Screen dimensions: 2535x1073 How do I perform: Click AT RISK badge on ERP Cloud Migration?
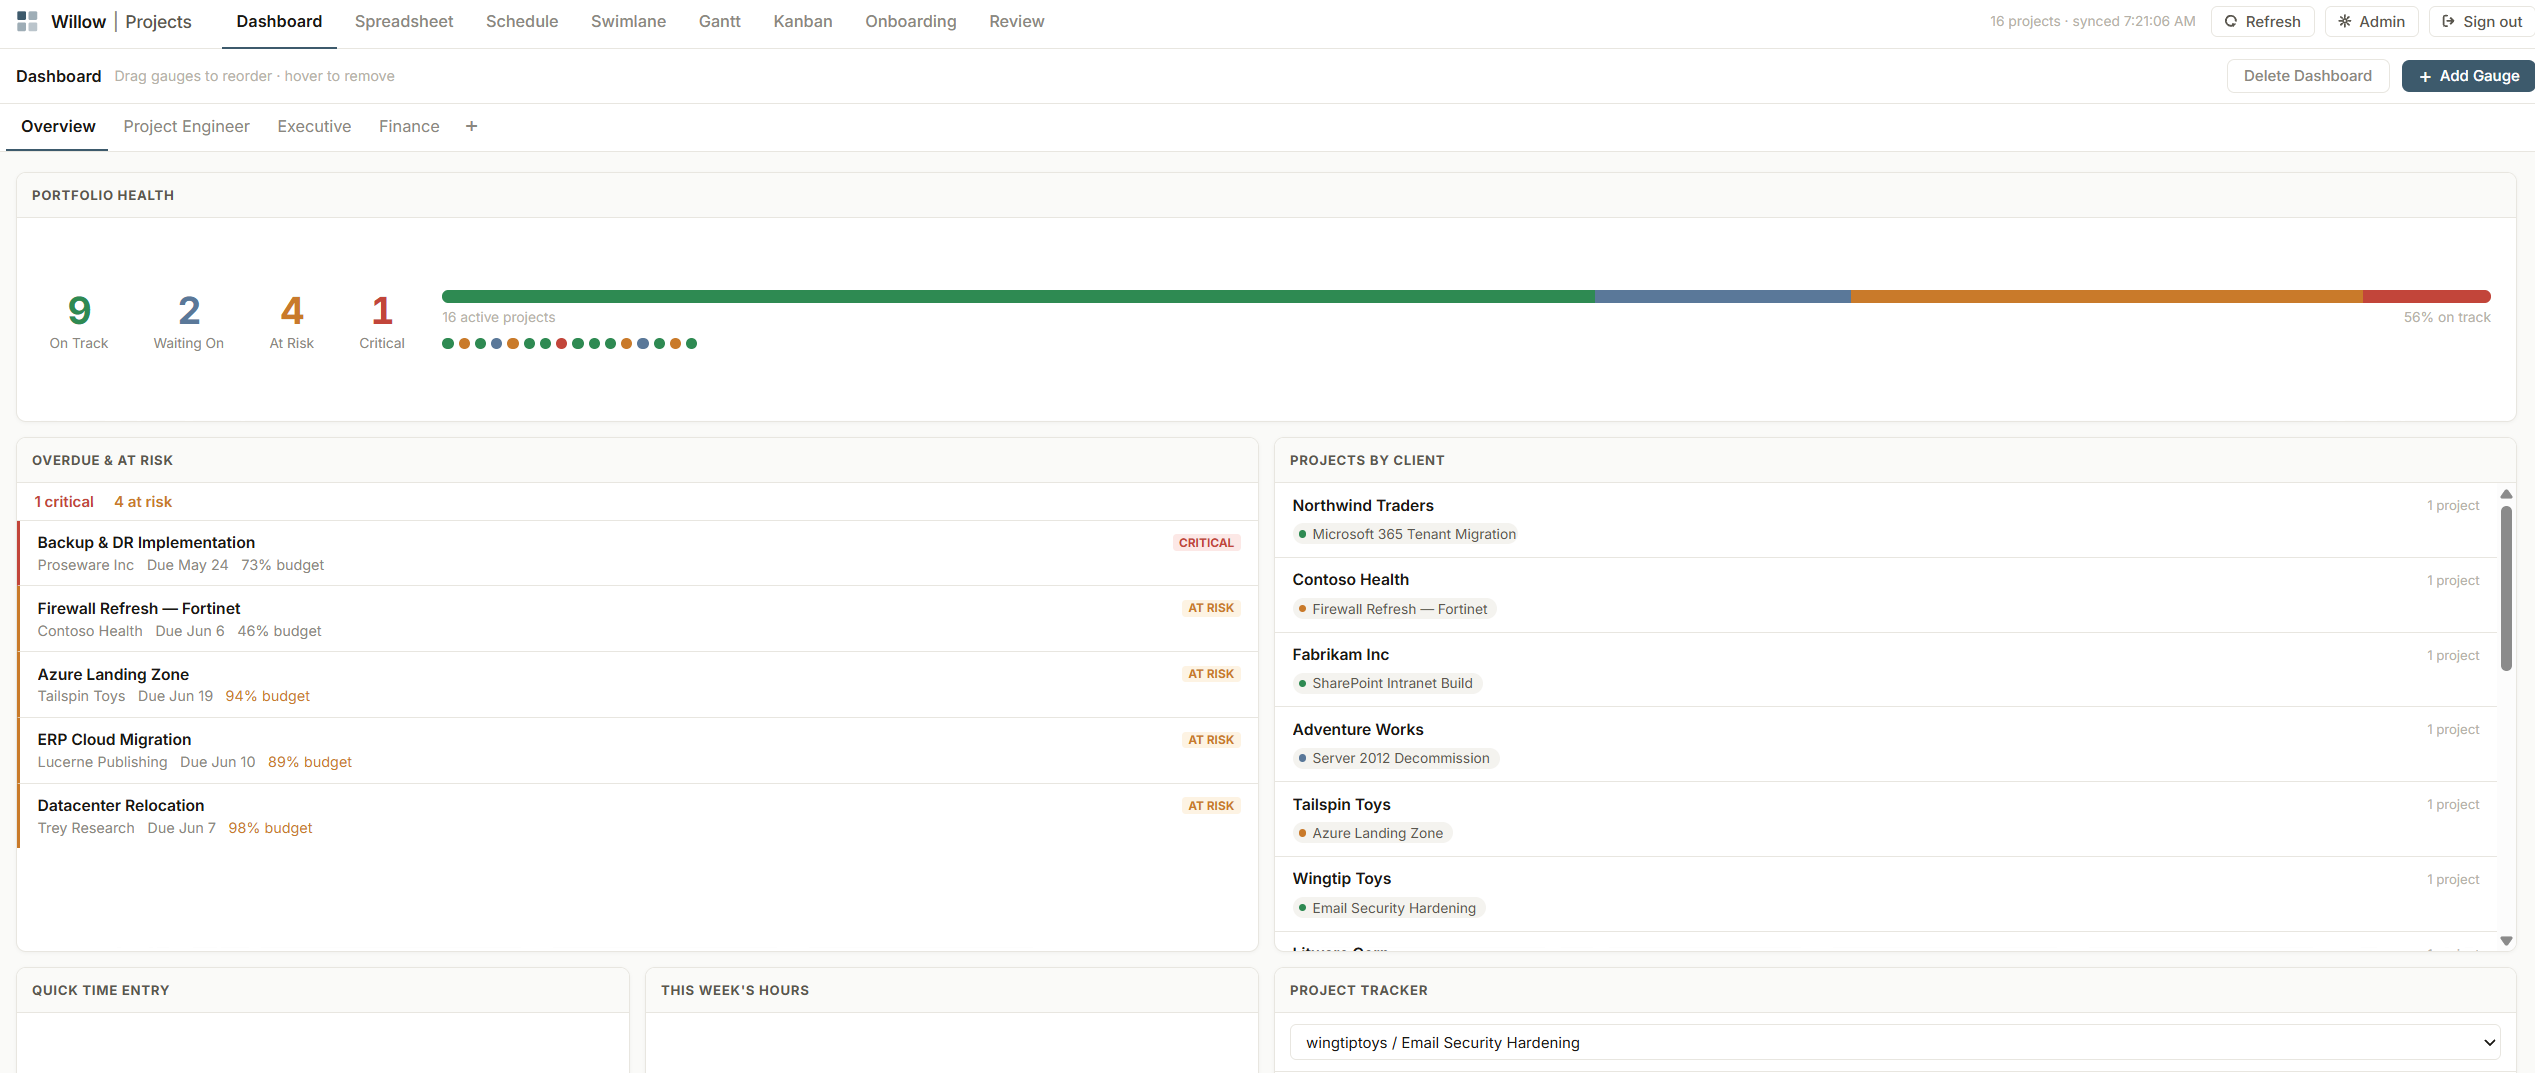(x=1211, y=740)
